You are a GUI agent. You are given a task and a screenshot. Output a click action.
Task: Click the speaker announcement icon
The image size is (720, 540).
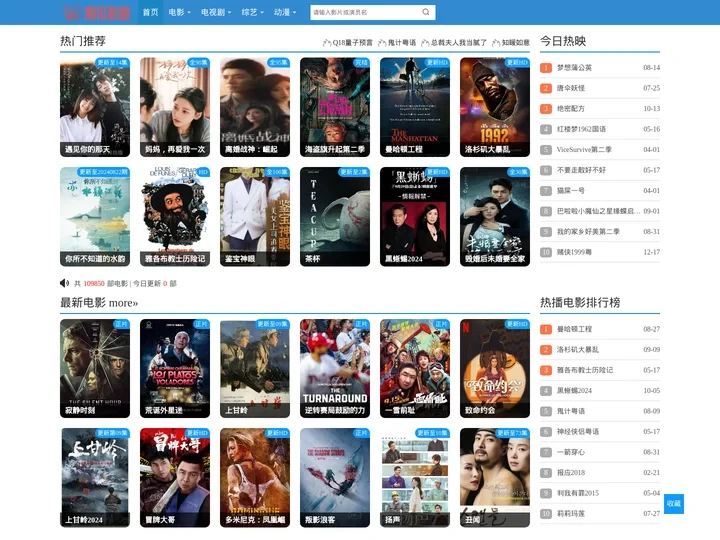(64, 283)
